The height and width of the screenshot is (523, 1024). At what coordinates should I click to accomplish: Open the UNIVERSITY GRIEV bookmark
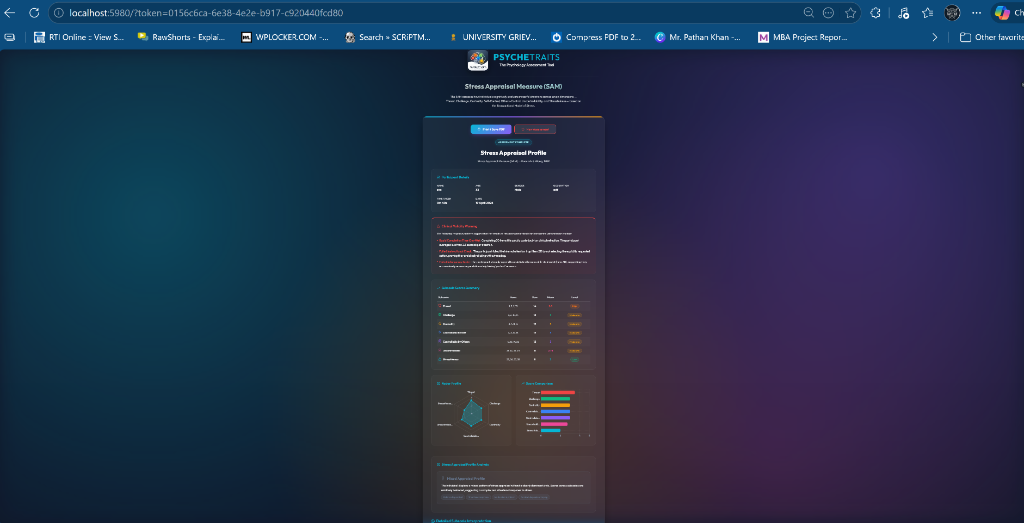pyautogui.click(x=492, y=37)
